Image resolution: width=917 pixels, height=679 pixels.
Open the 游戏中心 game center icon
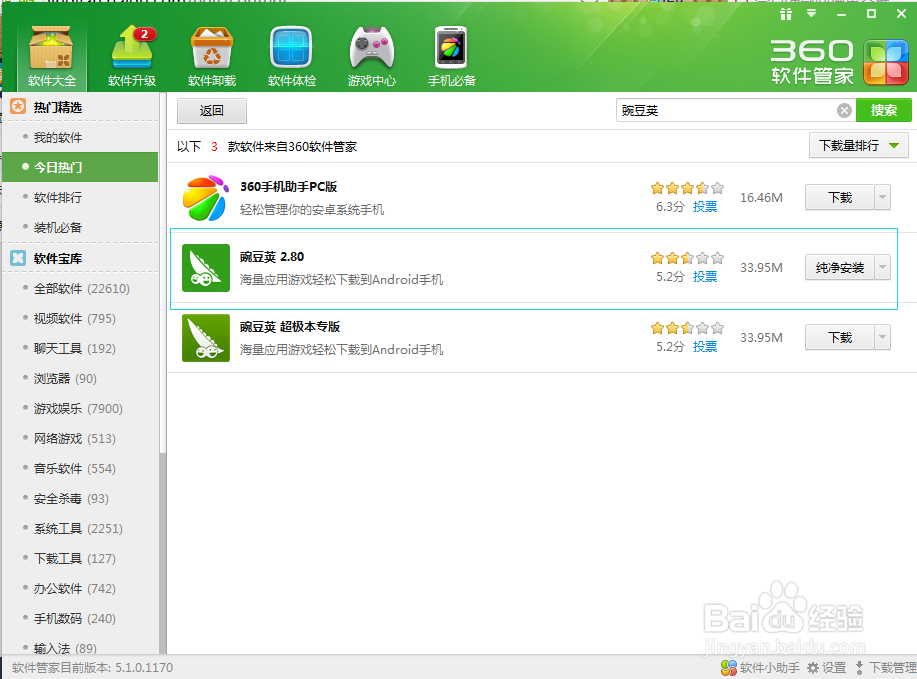[372, 56]
